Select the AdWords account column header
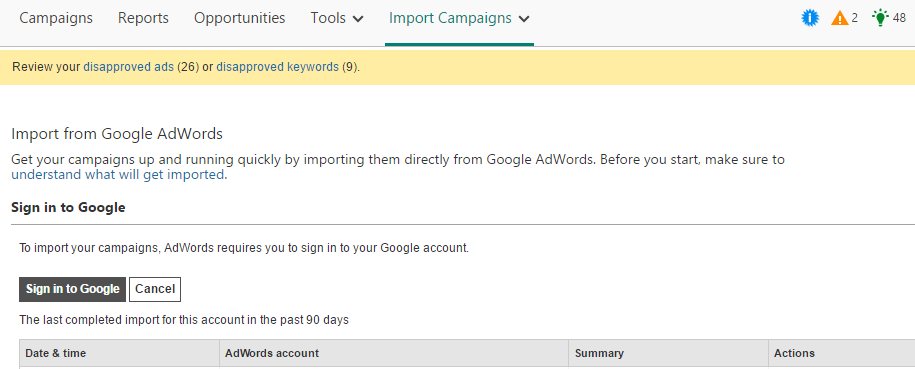This screenshot has width=915, height=369. 394,353
